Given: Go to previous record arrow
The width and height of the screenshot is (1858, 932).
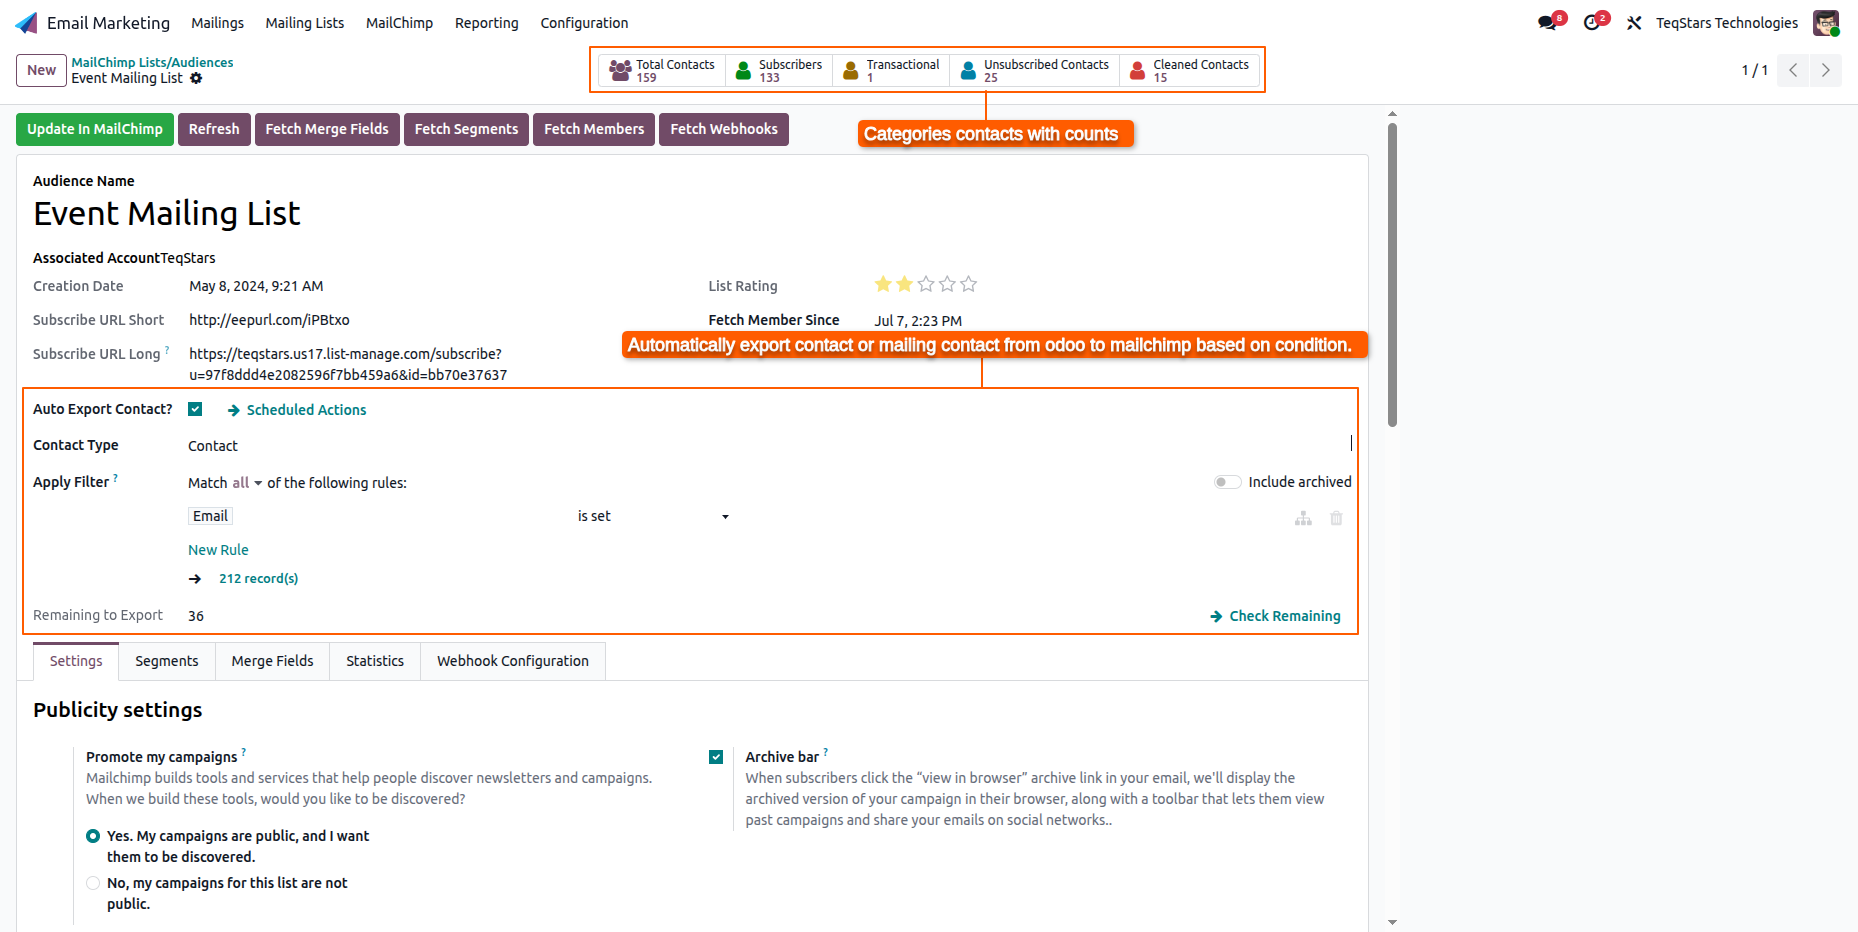Looking at the screenshot, I should point(1793,70).
